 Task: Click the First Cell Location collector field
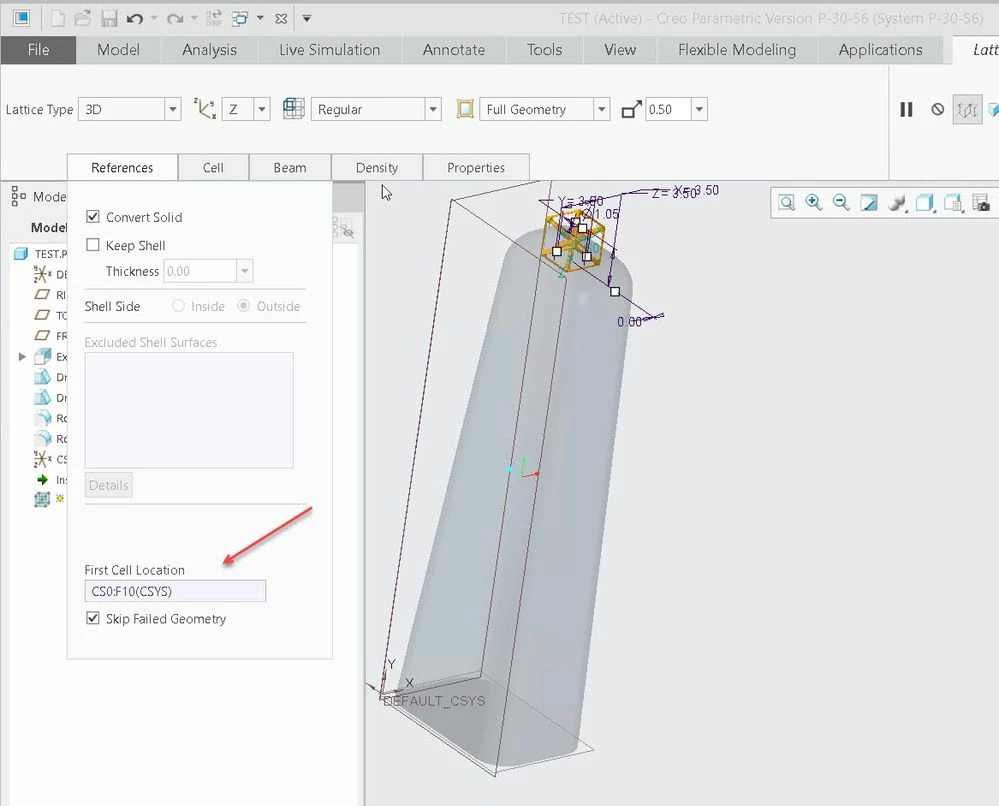[175, 591]
